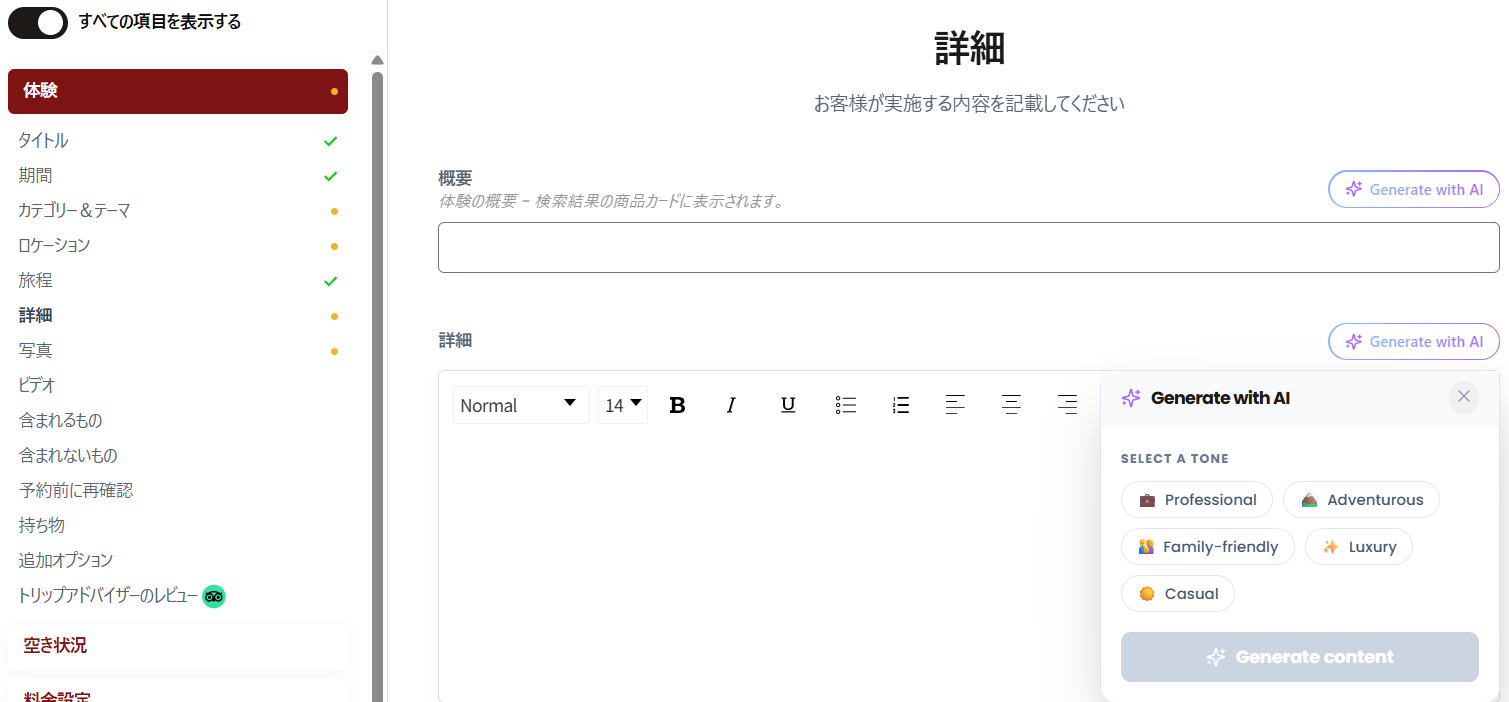Choose the Adventurous tone
This screenshot has width=1509, height=702.
tap(1360, 500)
